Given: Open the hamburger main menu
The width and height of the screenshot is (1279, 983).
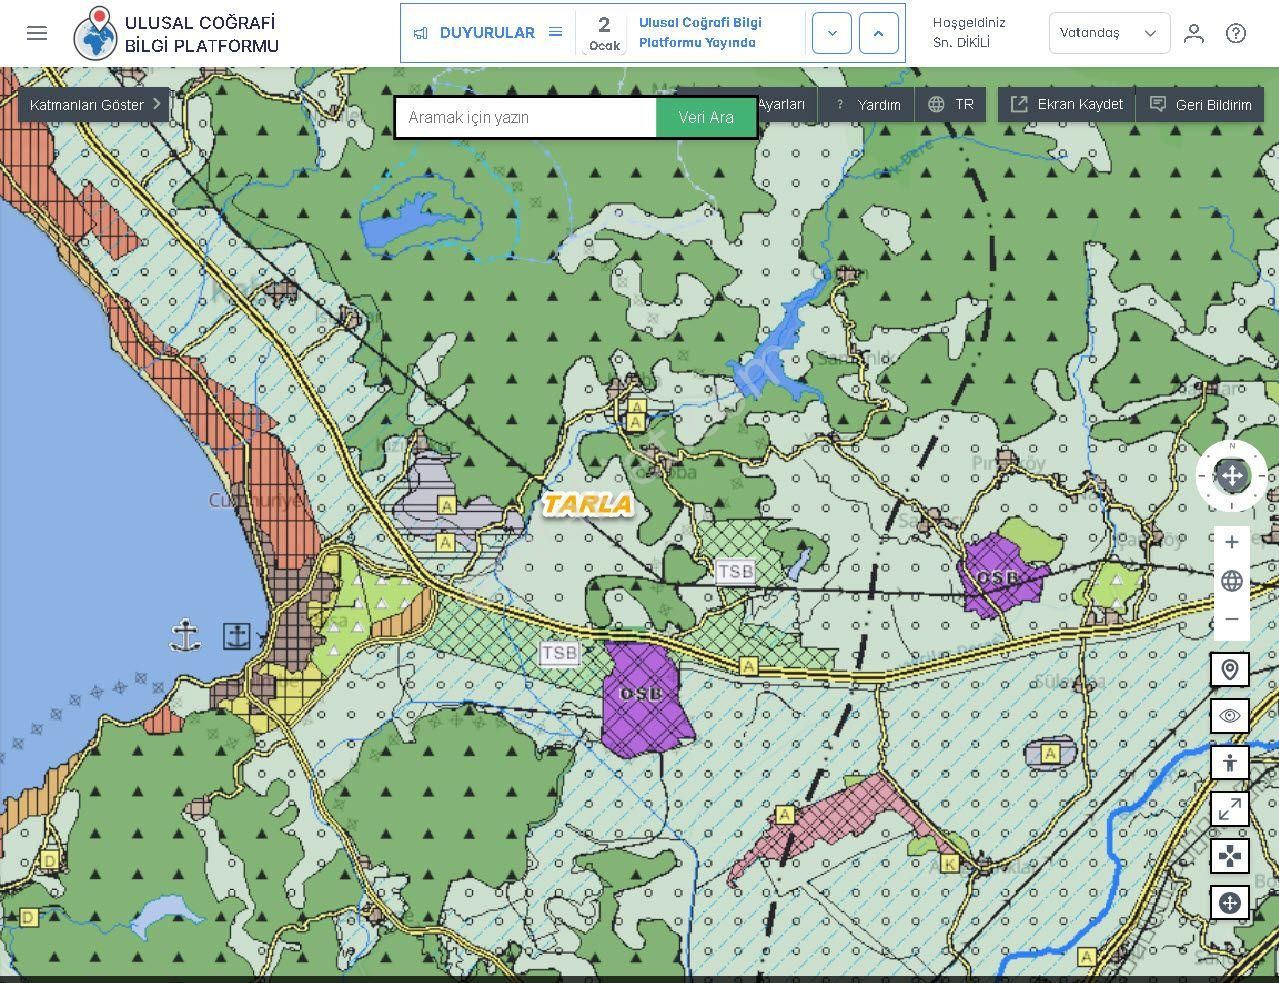Looking at the screenshot, I should click(37, 33).
